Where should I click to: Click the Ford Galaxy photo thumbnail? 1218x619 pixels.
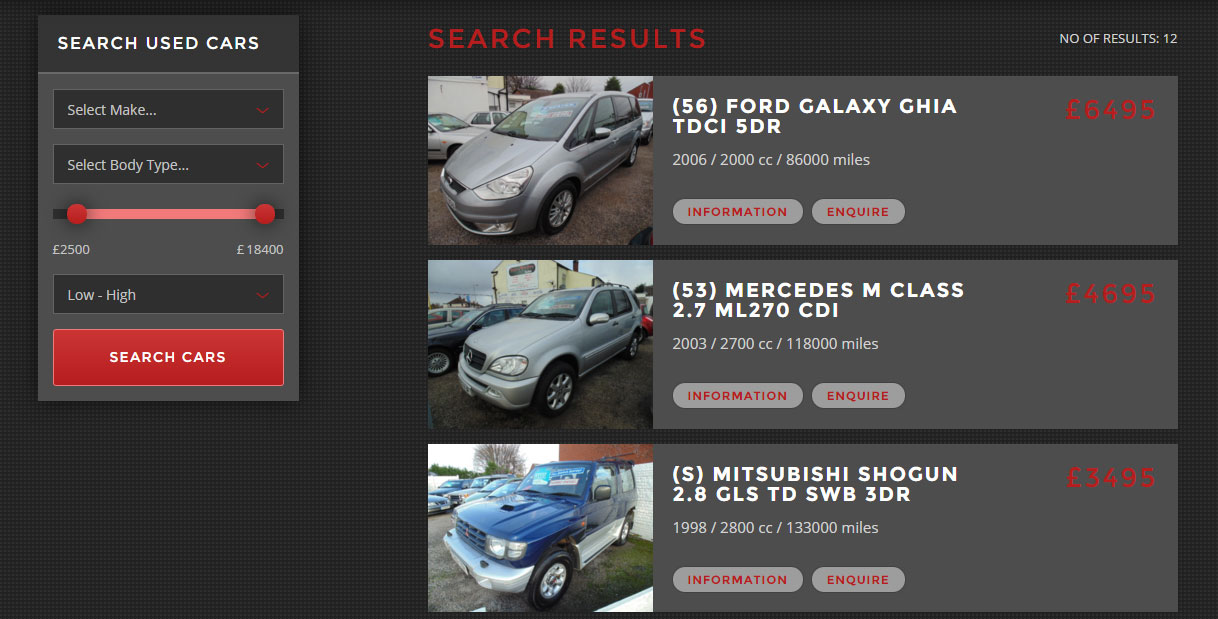[540, 160]
